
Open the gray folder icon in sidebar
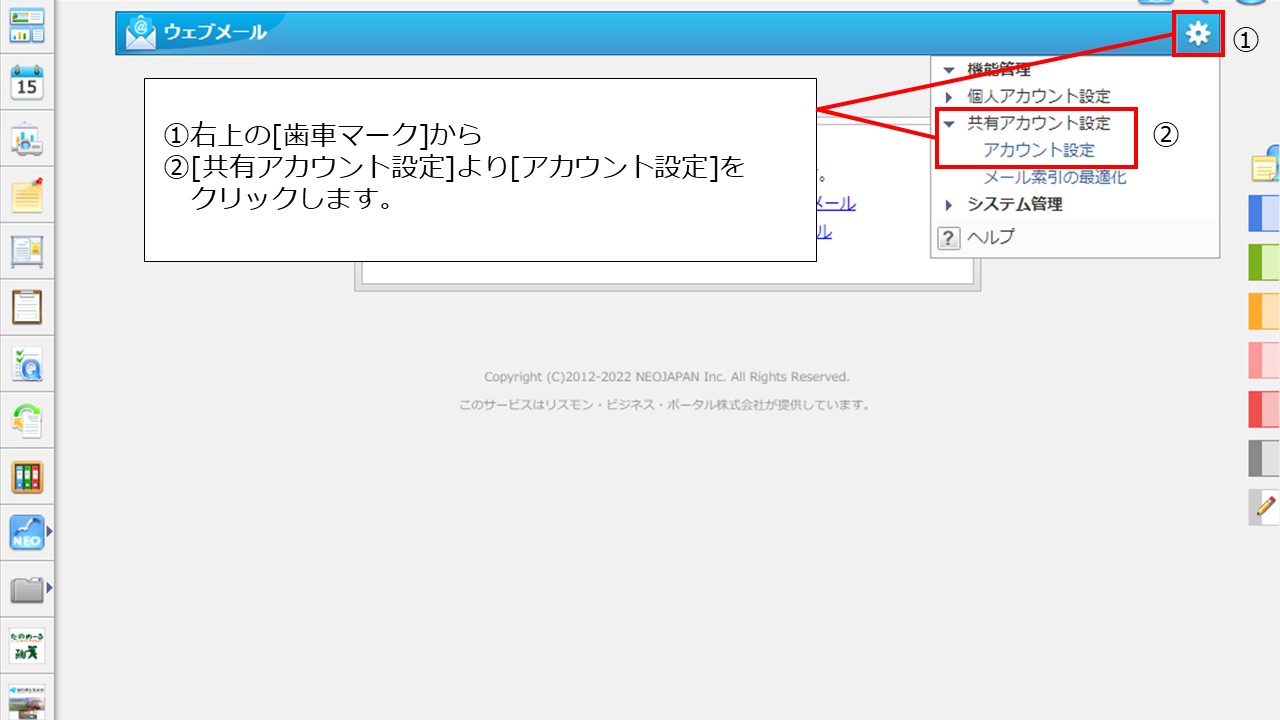[x=27, y=589]
